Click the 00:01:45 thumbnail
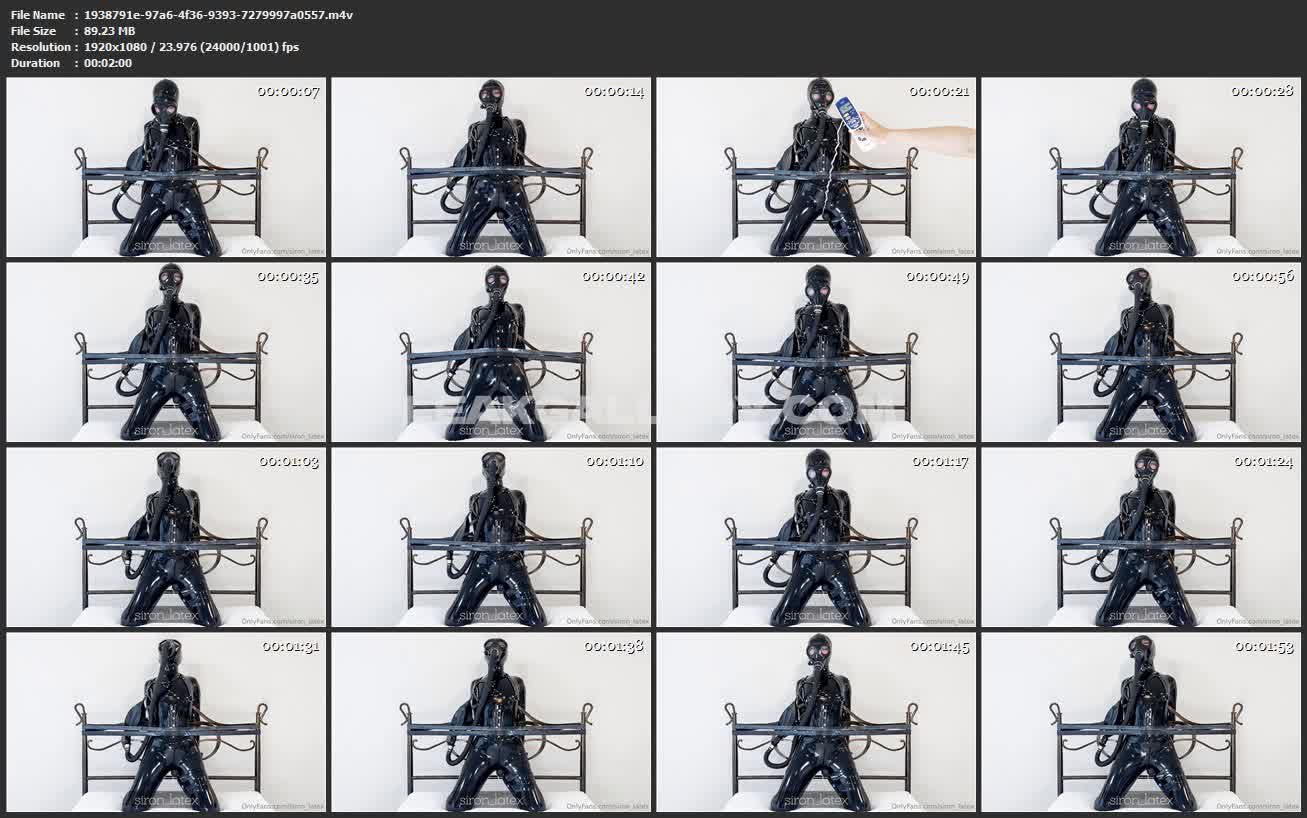Screen dimensions: 1307x818 (x=816, y=722)
